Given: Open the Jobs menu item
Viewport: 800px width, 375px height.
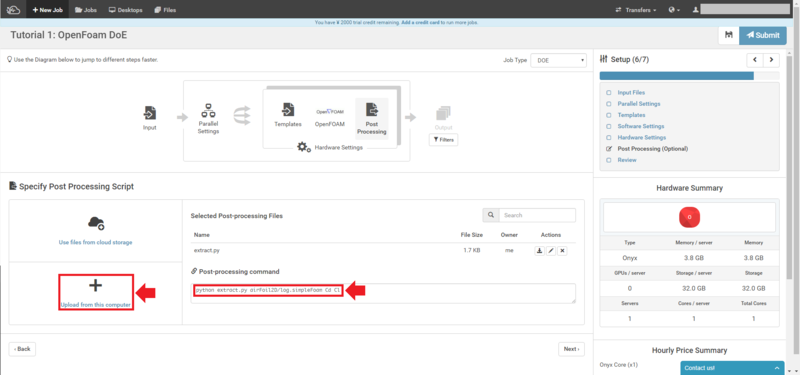Looking at the screenshot, I should click(x=86, y=10).
